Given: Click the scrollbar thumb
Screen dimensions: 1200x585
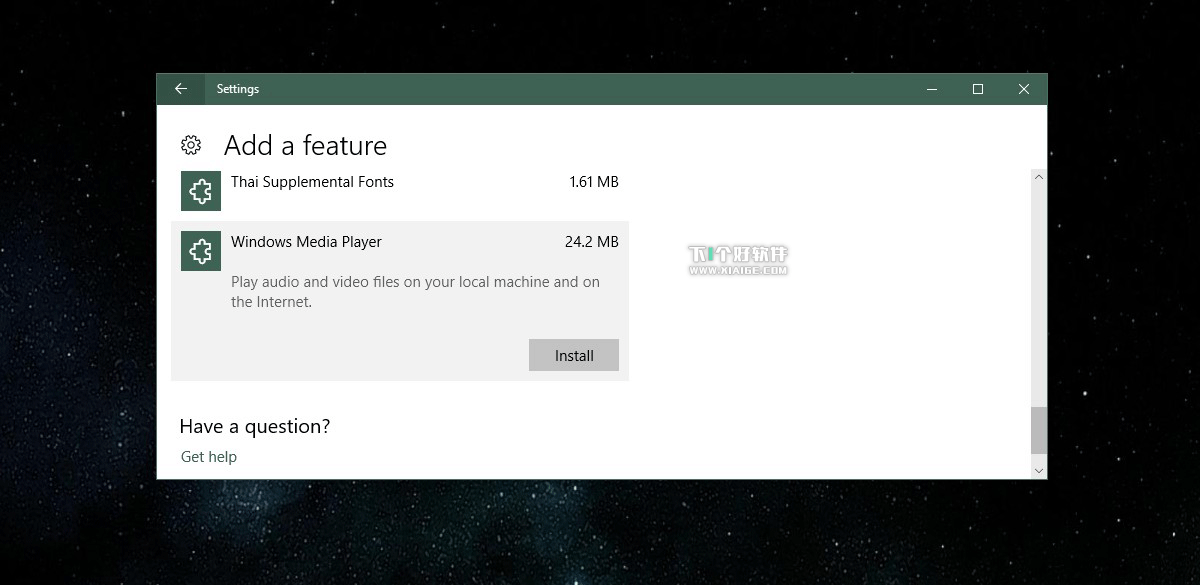Looking at the screenshot, I should tap(1038, 432).
